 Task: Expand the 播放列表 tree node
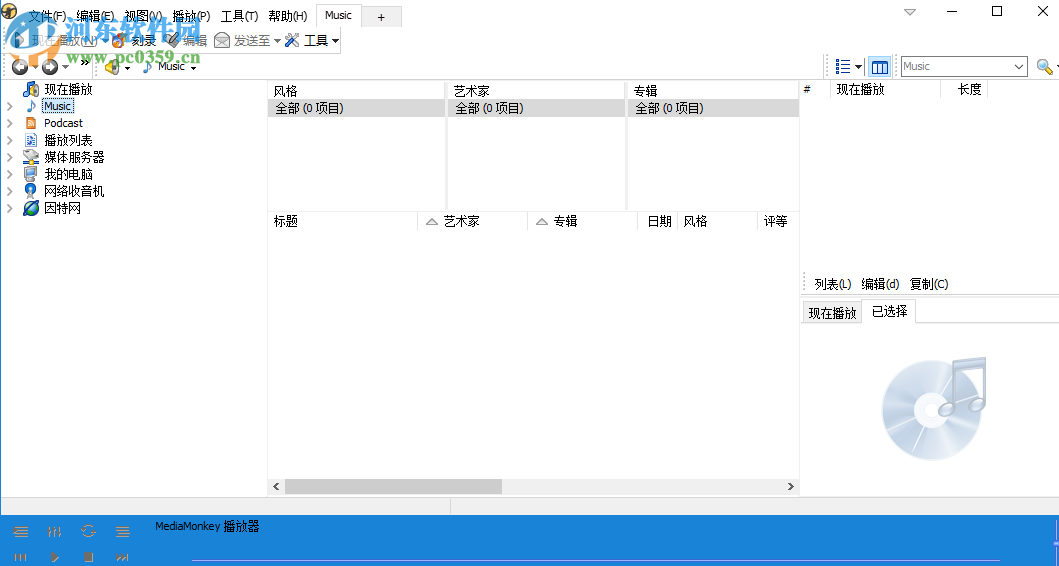[x=9, y=140]
